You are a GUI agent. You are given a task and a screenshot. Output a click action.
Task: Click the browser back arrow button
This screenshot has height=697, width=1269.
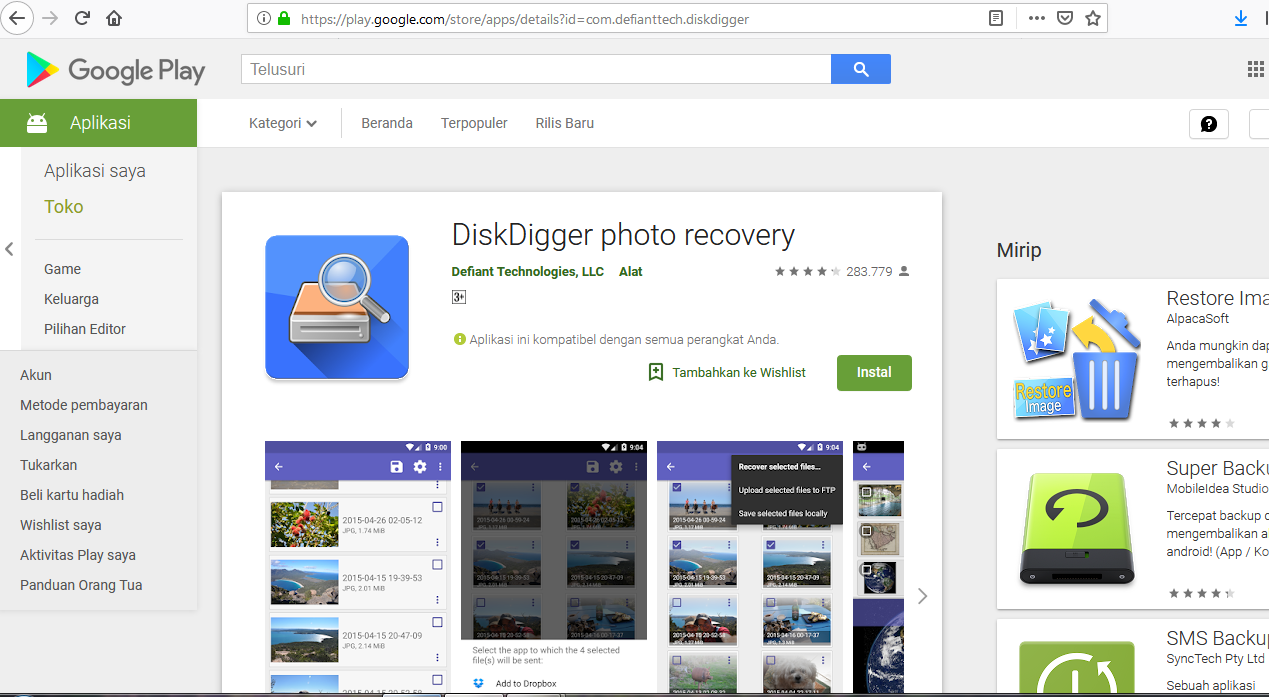click(19, 18)
